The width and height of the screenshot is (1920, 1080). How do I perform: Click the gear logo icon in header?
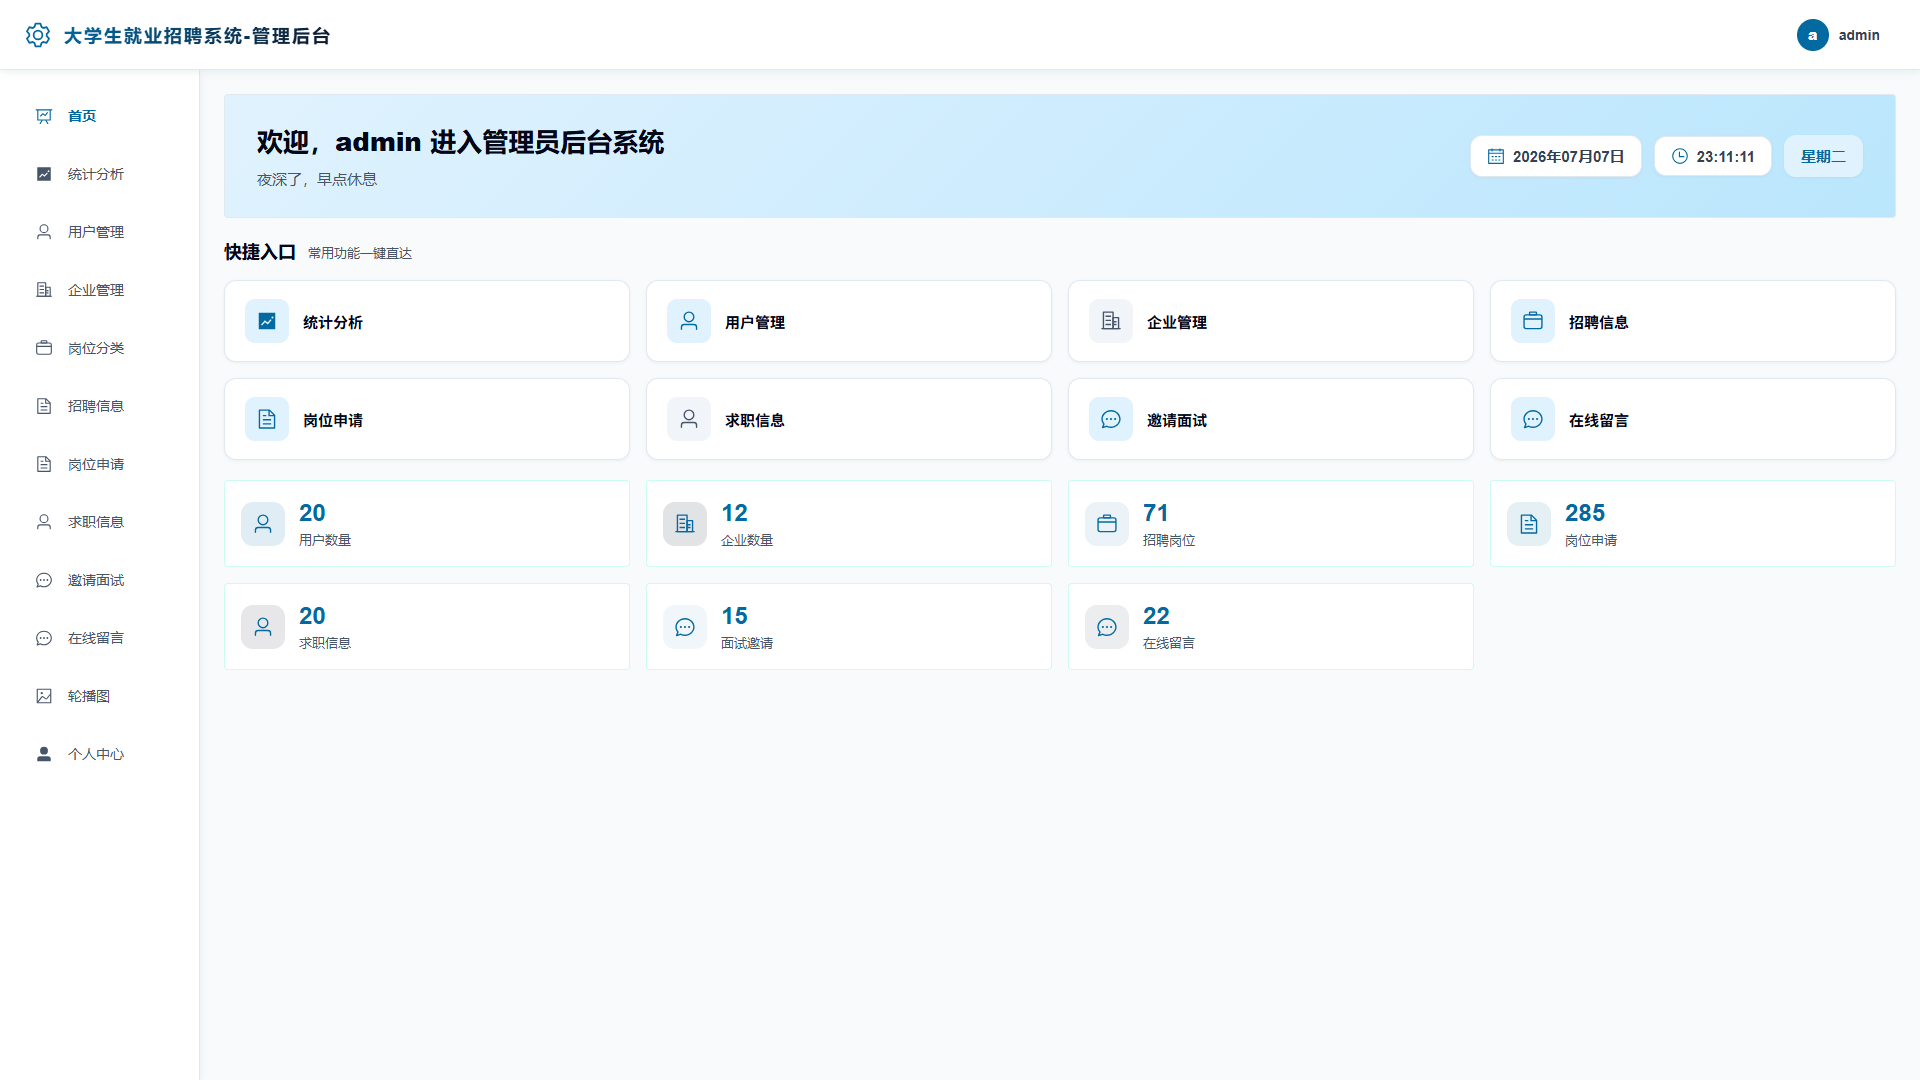38,35
